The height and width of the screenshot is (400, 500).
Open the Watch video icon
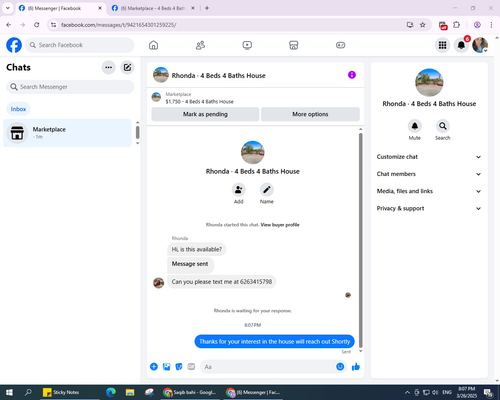(x=247, y=45)
